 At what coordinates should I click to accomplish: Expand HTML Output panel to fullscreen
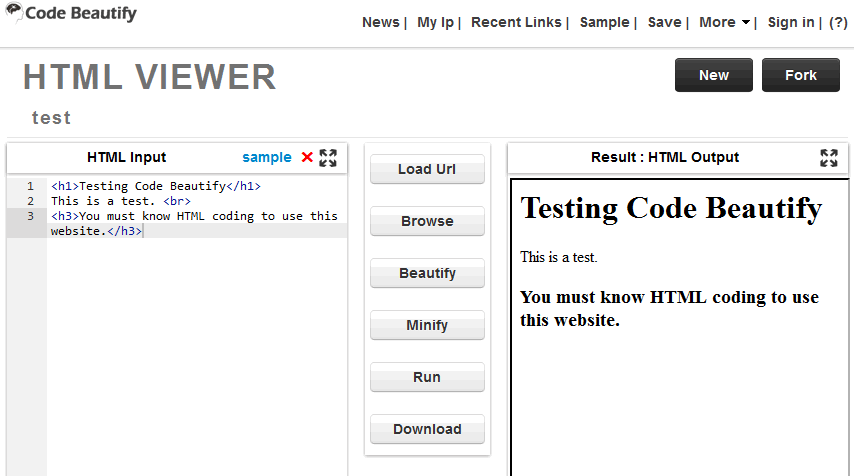(828, 158)
